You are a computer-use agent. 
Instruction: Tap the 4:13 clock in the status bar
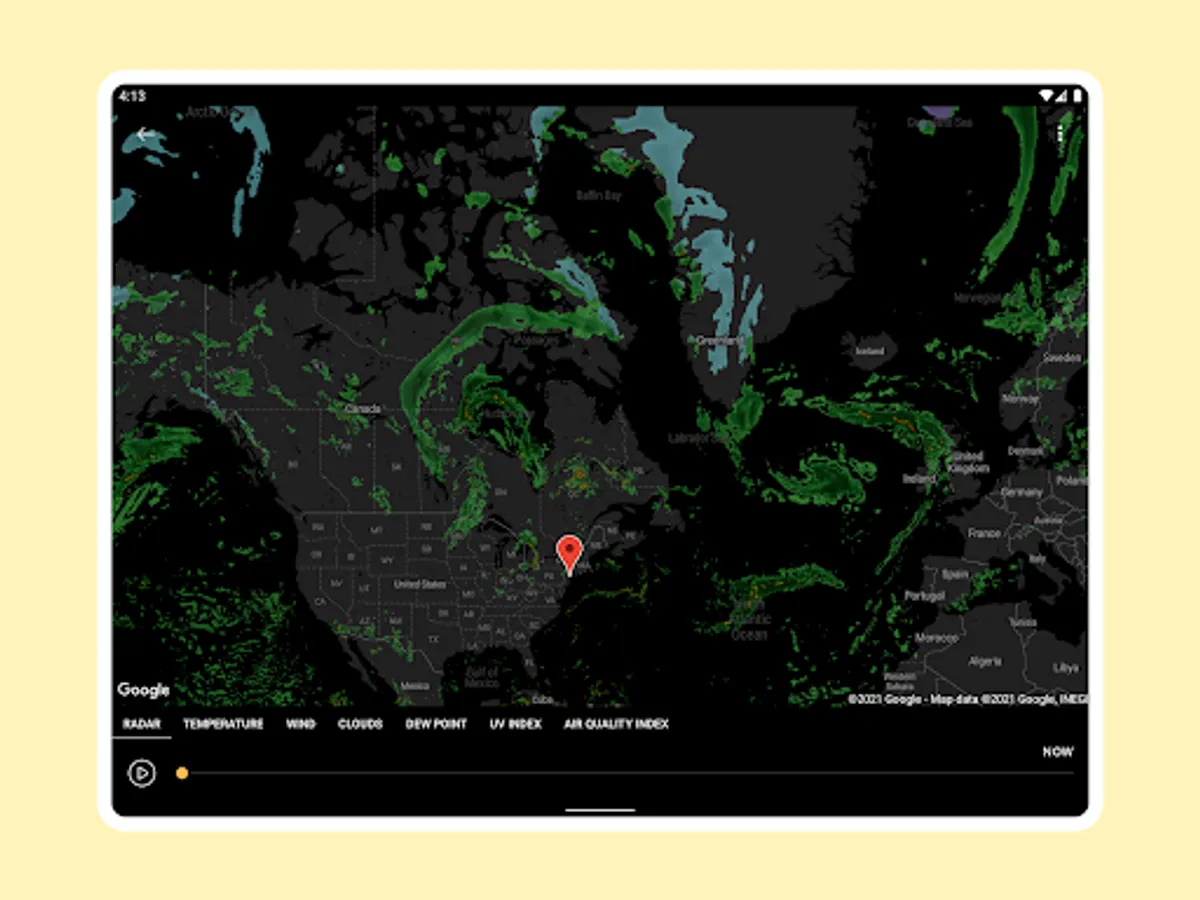(131, 95)
